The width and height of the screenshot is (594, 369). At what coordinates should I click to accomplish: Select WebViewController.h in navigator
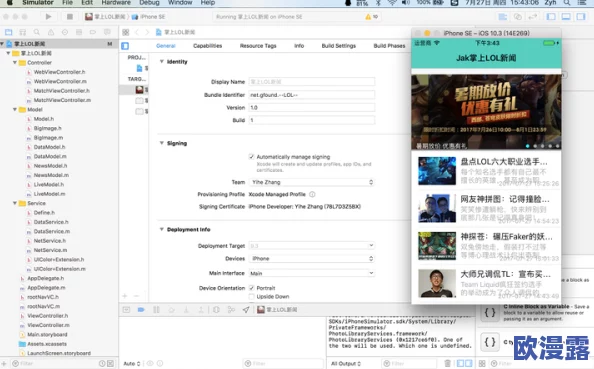tap(59, 72)
